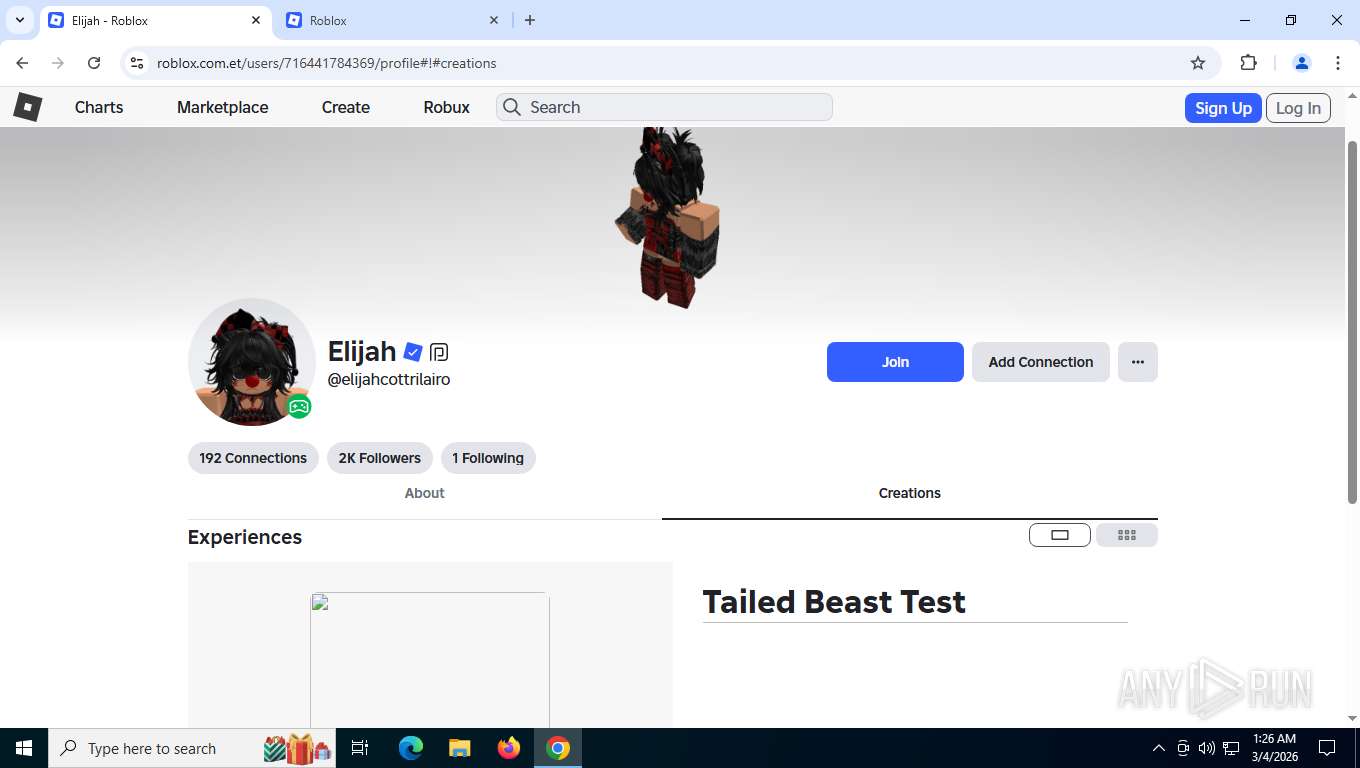The width and height of the screenshot is (1360, 768).
Task: Join Elijah's current game
Action: (x=895, y=362)
